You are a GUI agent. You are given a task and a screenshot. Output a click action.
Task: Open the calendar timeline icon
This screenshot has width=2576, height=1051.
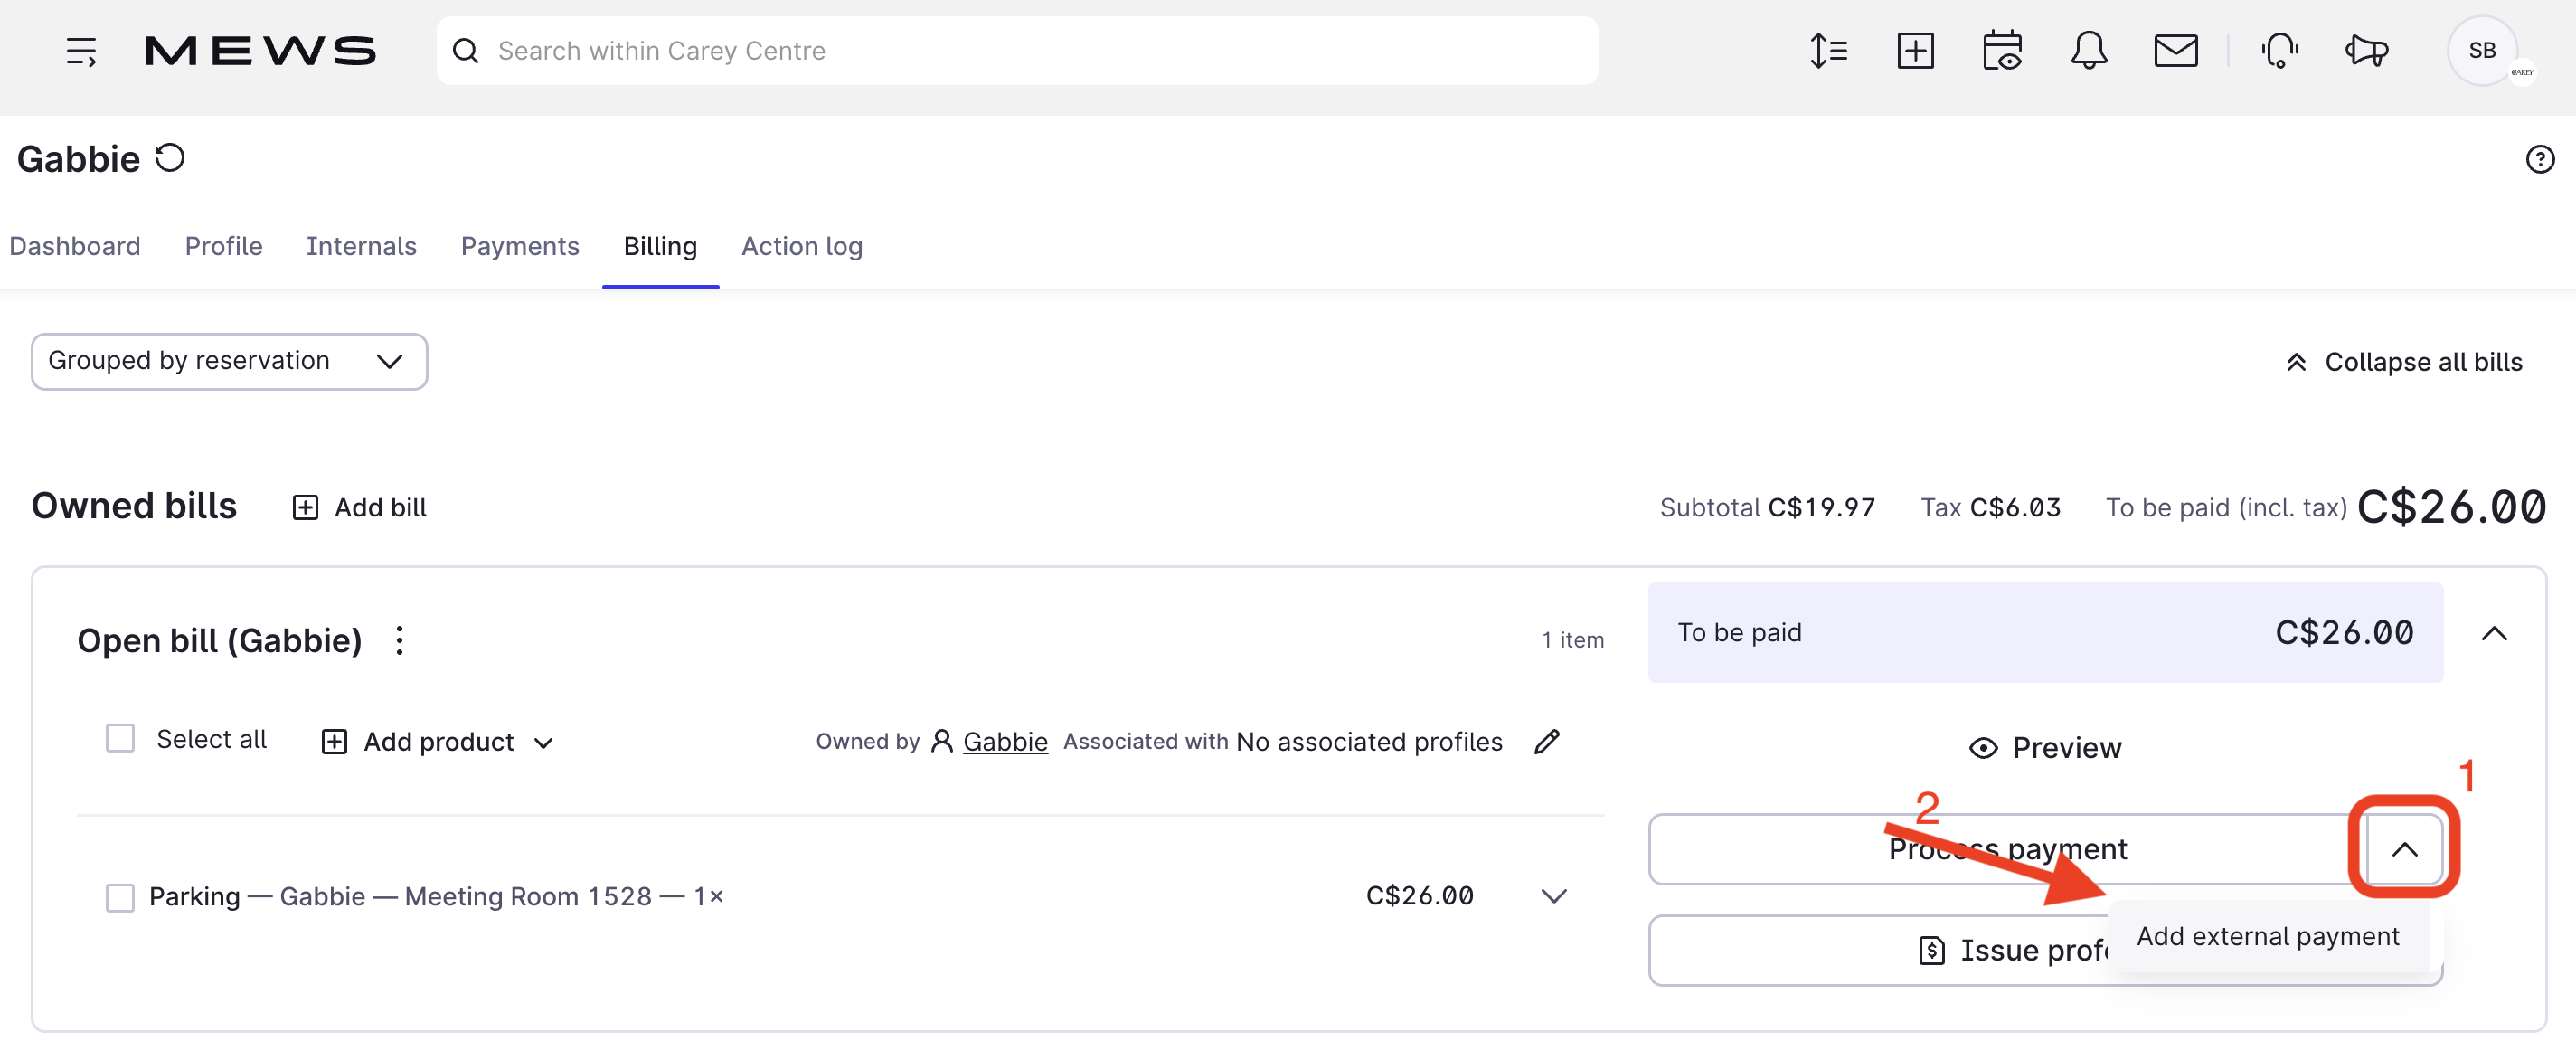2001,51
